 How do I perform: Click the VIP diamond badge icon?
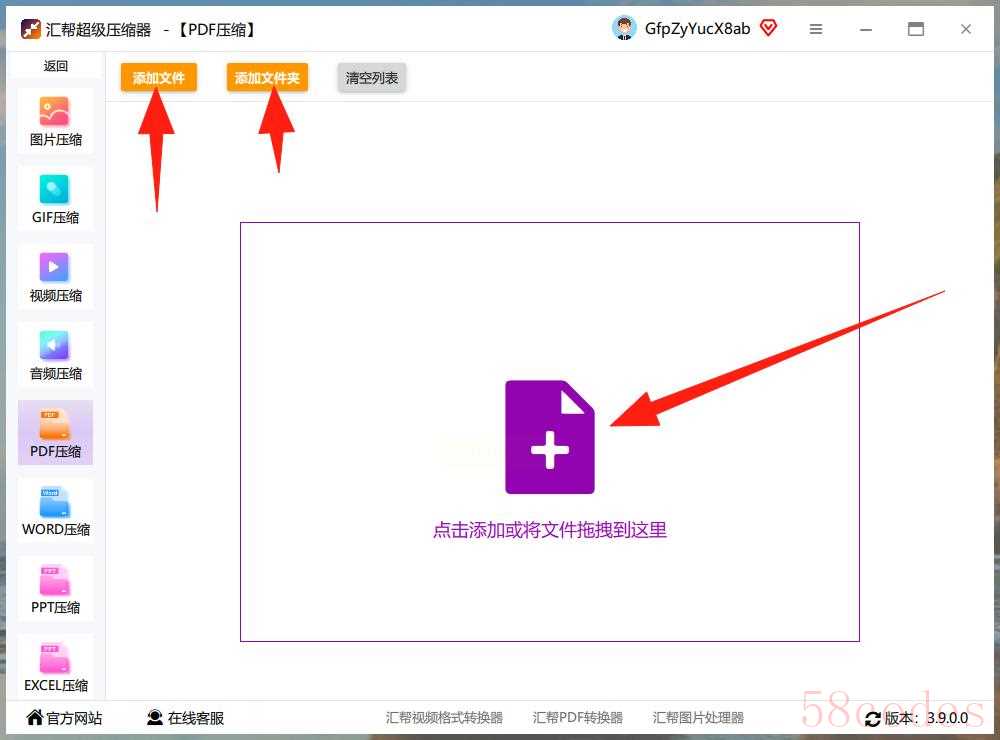click(x=768, y=28)
